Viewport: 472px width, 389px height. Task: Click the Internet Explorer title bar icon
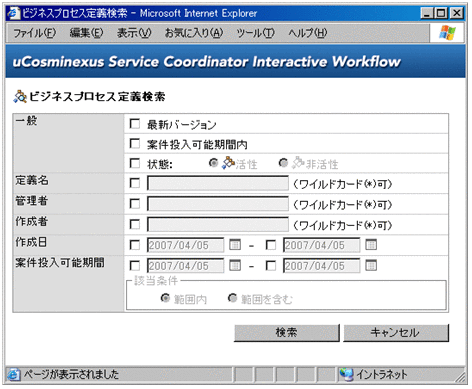pyautogui.click(x=14, y=13)
